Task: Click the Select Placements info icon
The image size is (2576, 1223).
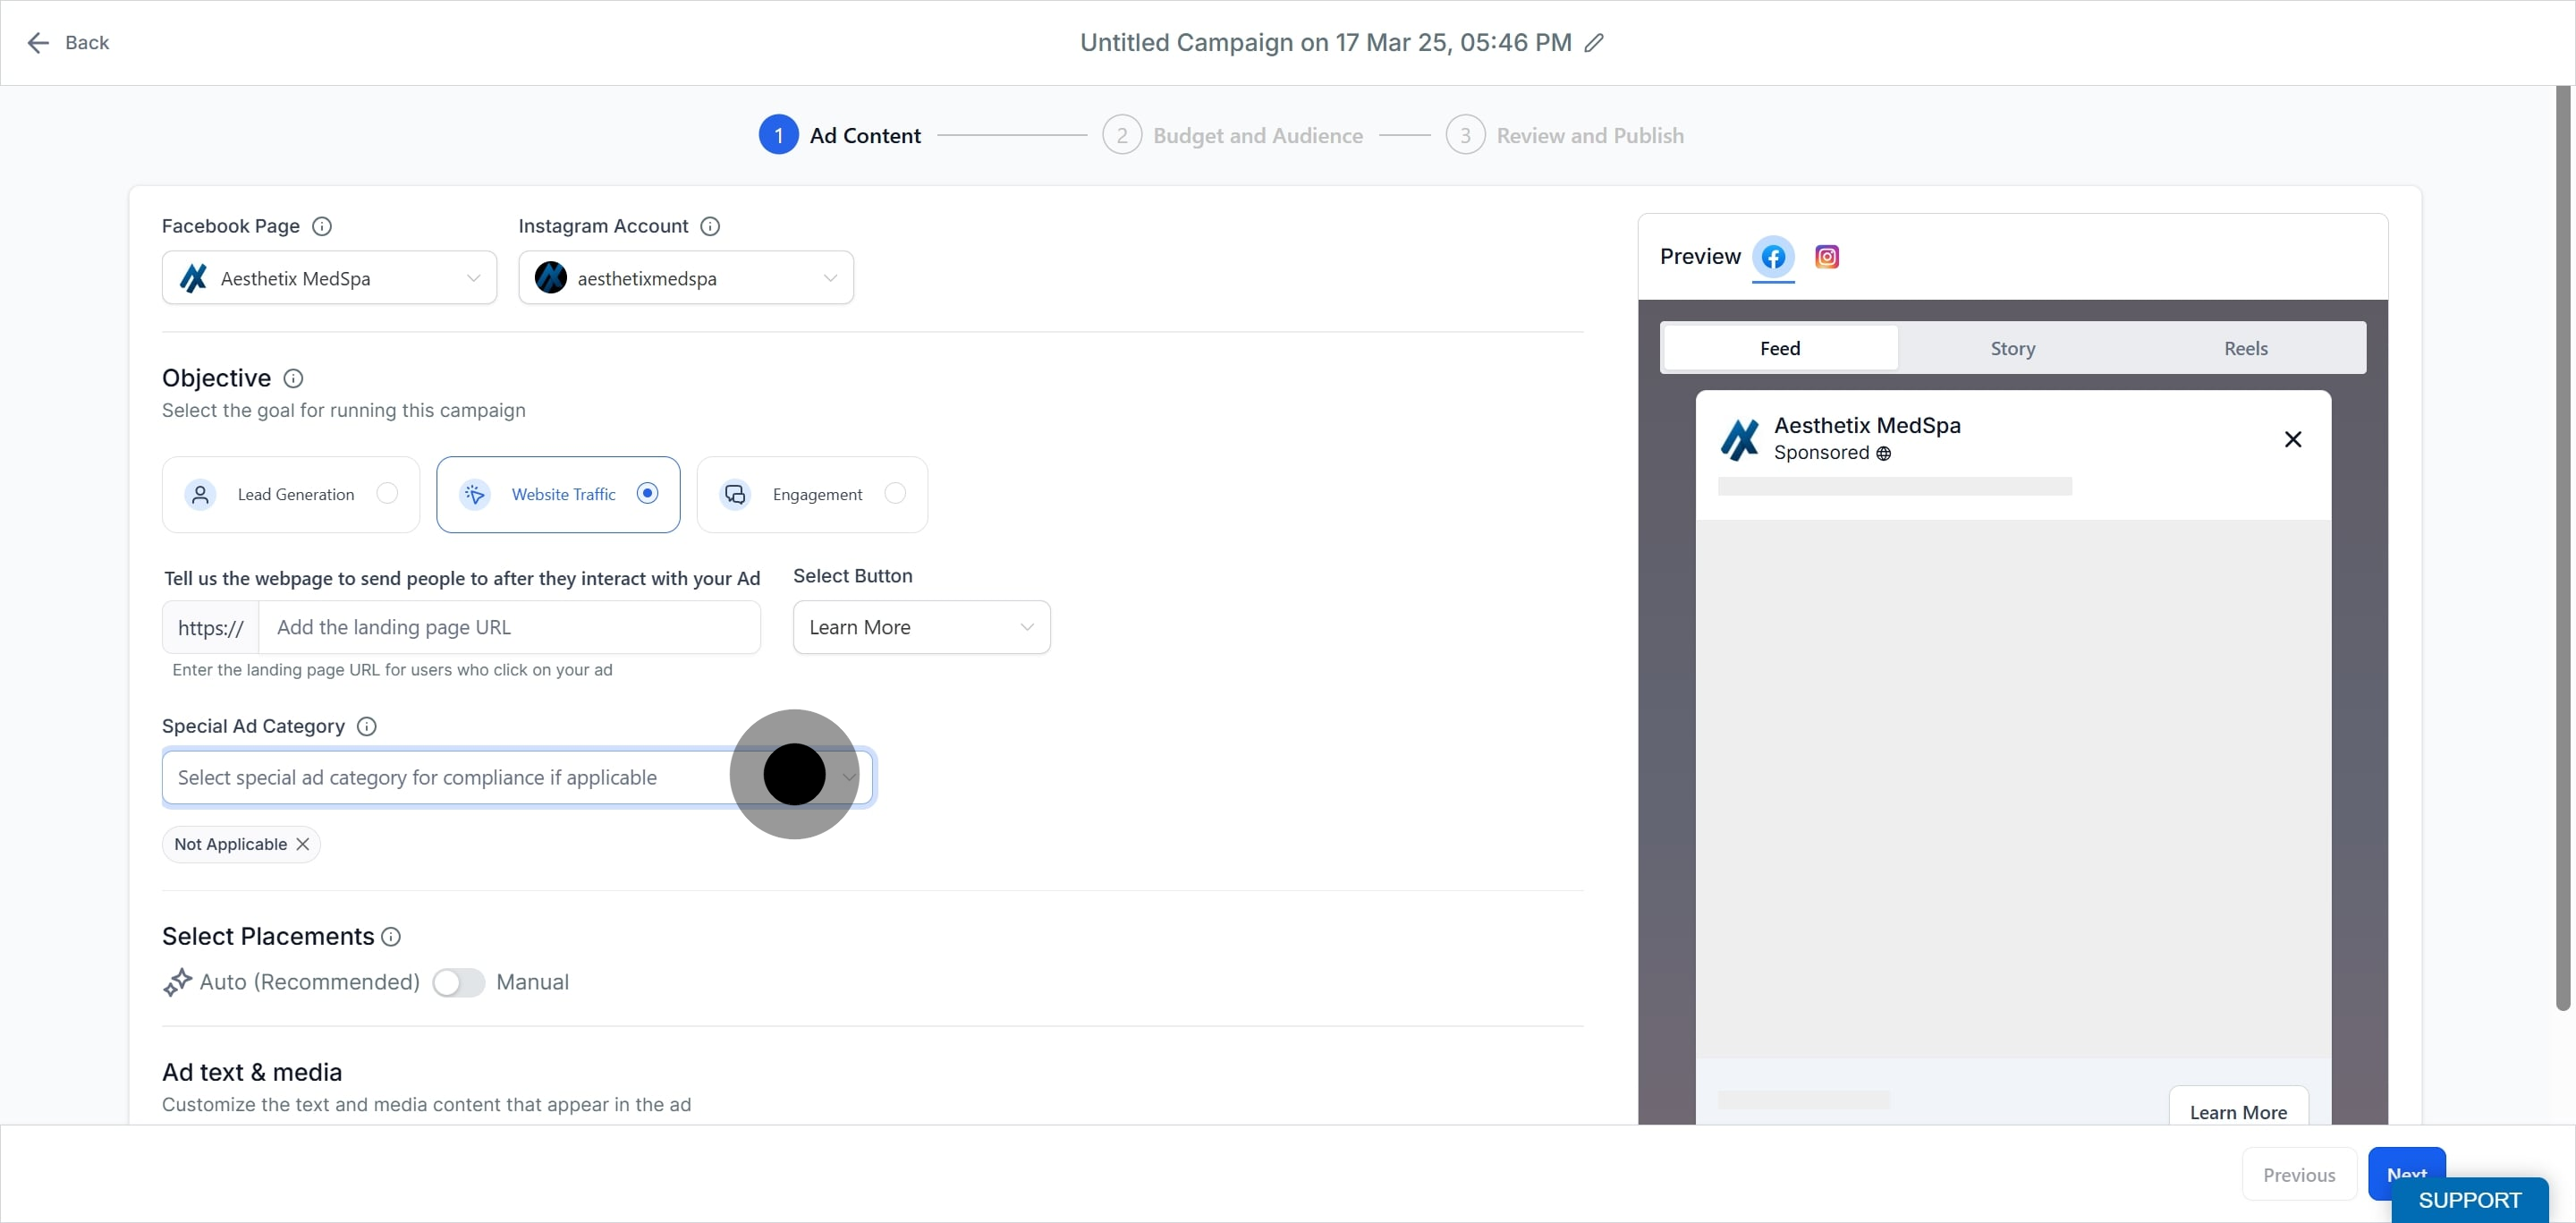Action: [391, 936]
